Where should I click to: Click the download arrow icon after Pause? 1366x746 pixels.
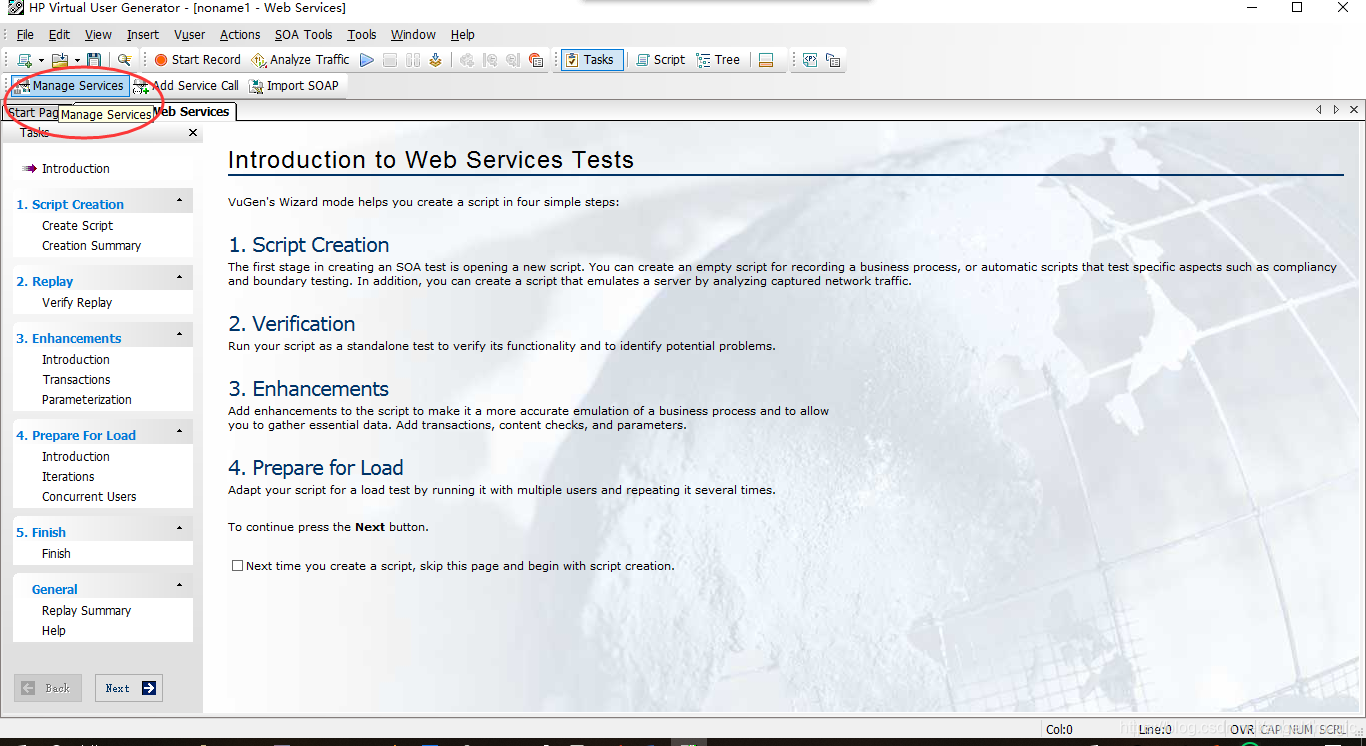click(x=435, y=60)
